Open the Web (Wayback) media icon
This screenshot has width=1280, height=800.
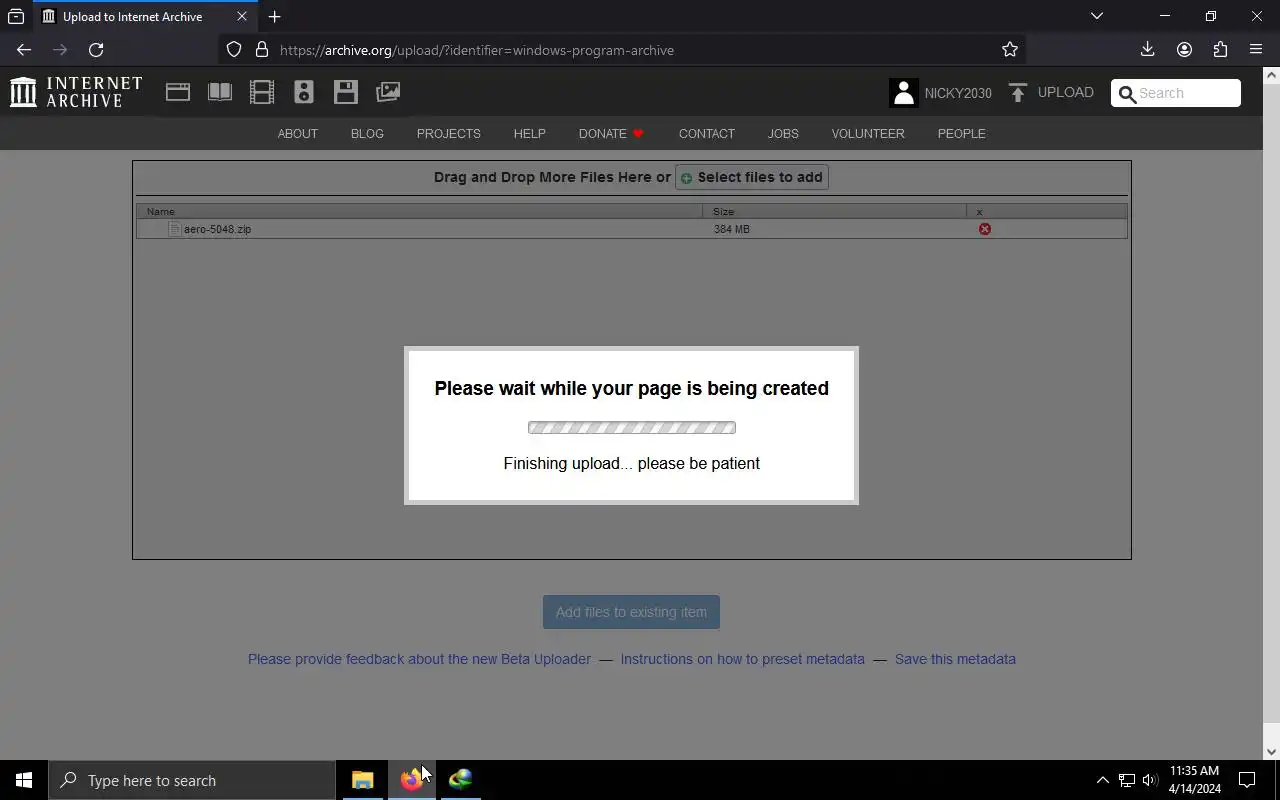point(178,92)
